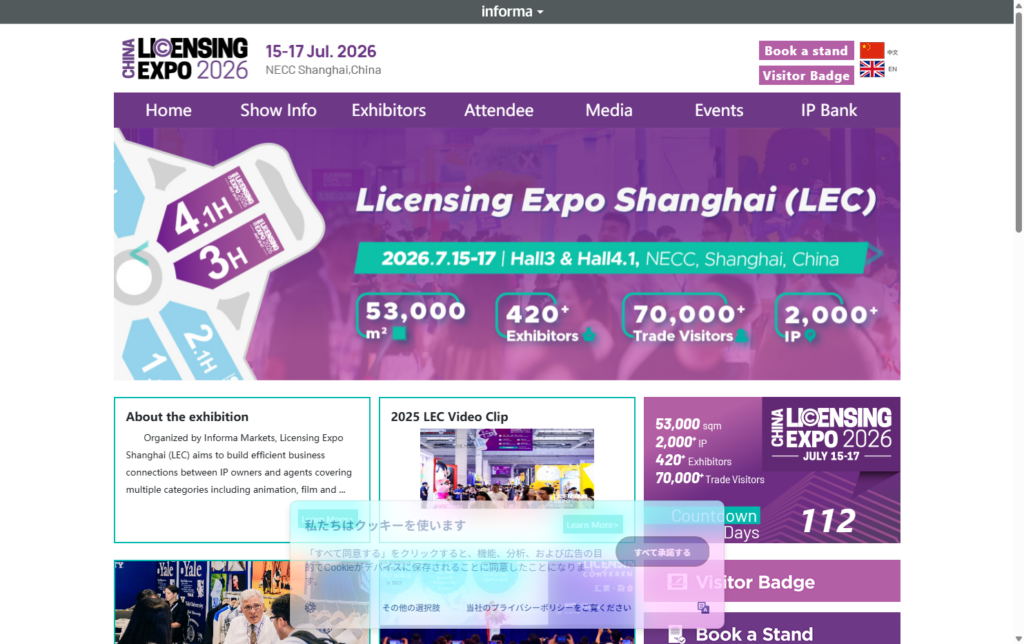
Task: Select the Events menu item
Action: [719, 110]
